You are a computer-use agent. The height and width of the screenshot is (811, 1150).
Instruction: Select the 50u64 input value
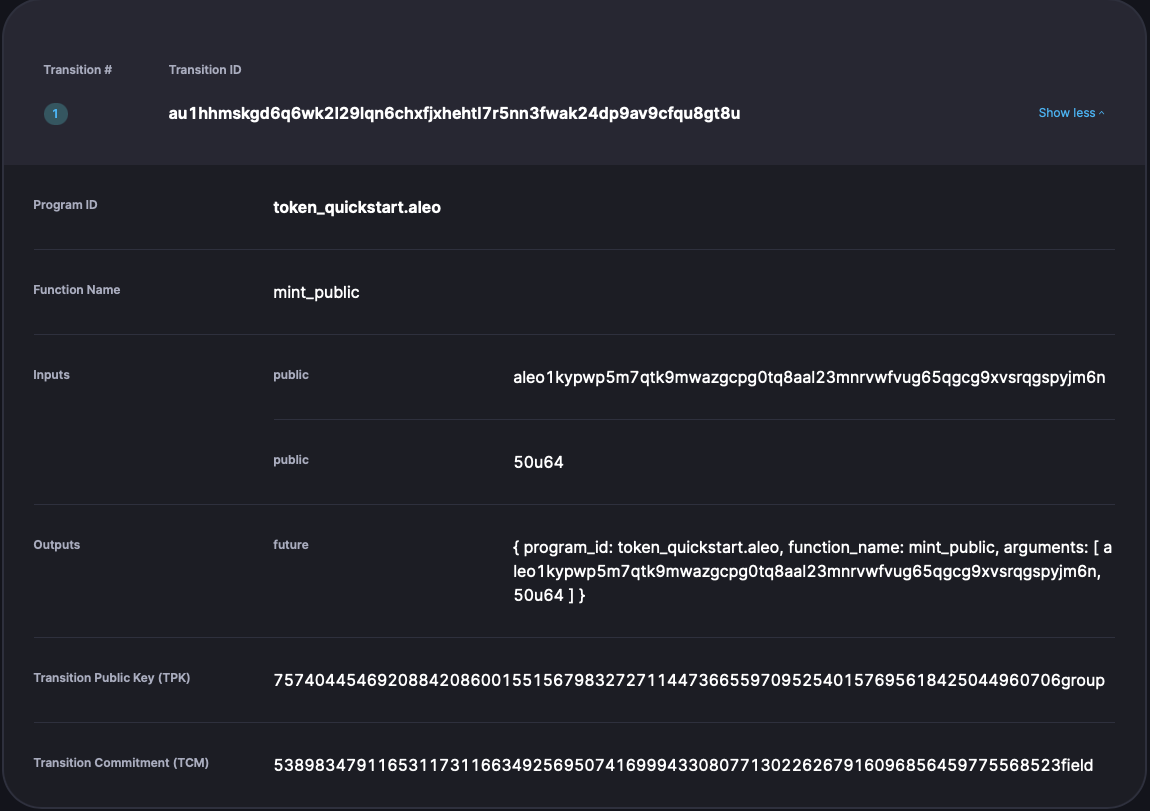(x=538, y=463)
